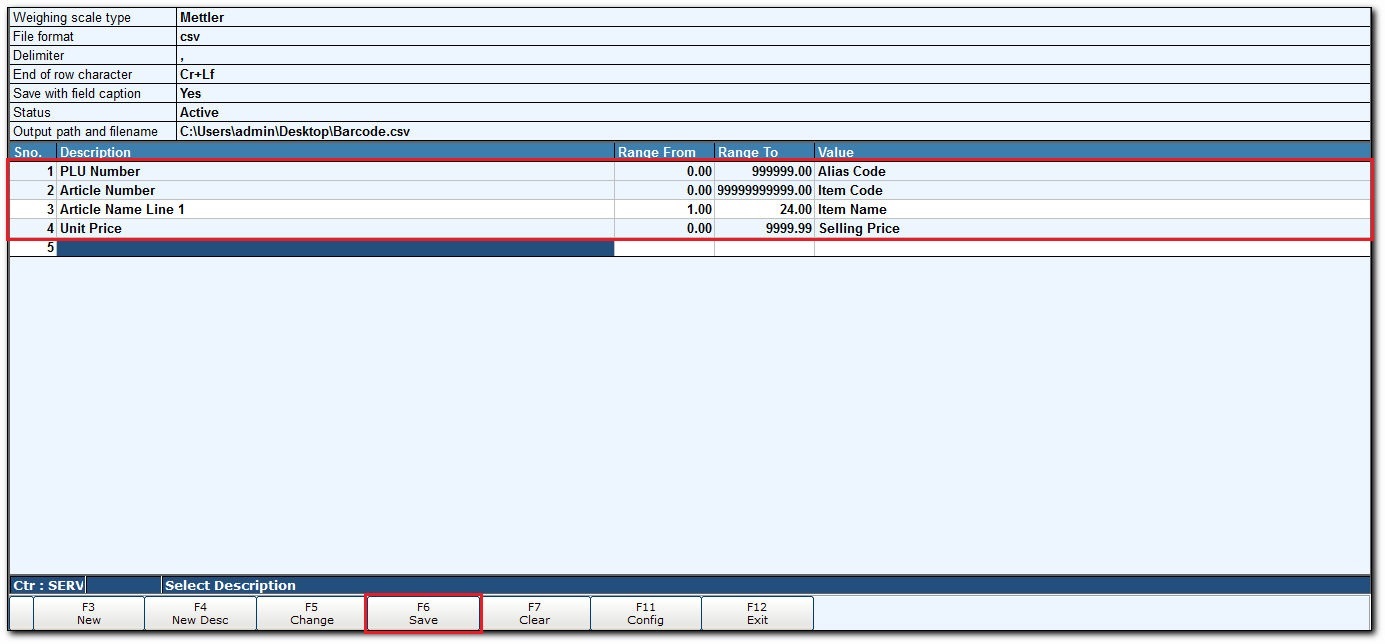
Task: Click the F12 Exit button
Action: point(757,613)
